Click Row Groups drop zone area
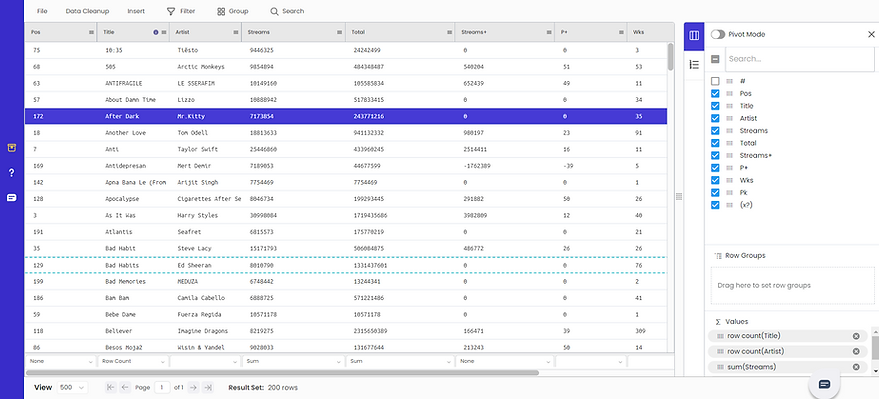Viewport: 879px width, 399px height. 792,285
